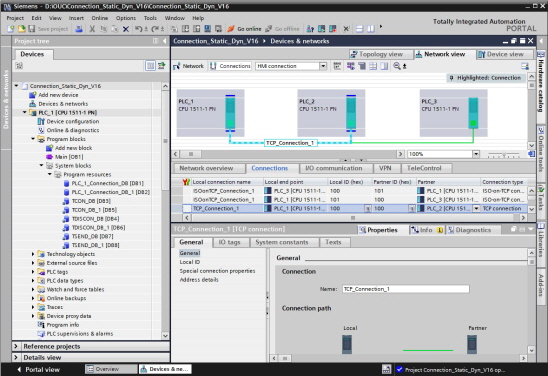Expand the Watch and force tables folder
Image resolution: width=548 pixels, height=376 pixels.
tap(33, 289)
